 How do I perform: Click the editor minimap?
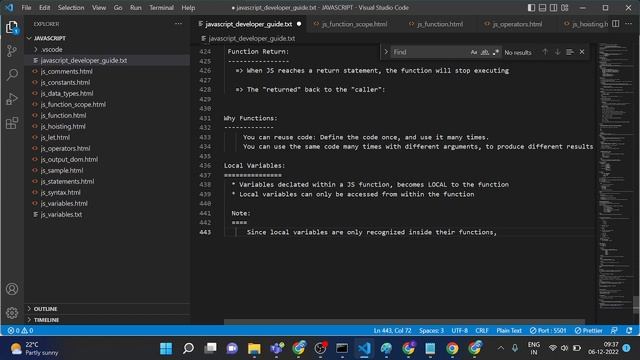point(616,176)
